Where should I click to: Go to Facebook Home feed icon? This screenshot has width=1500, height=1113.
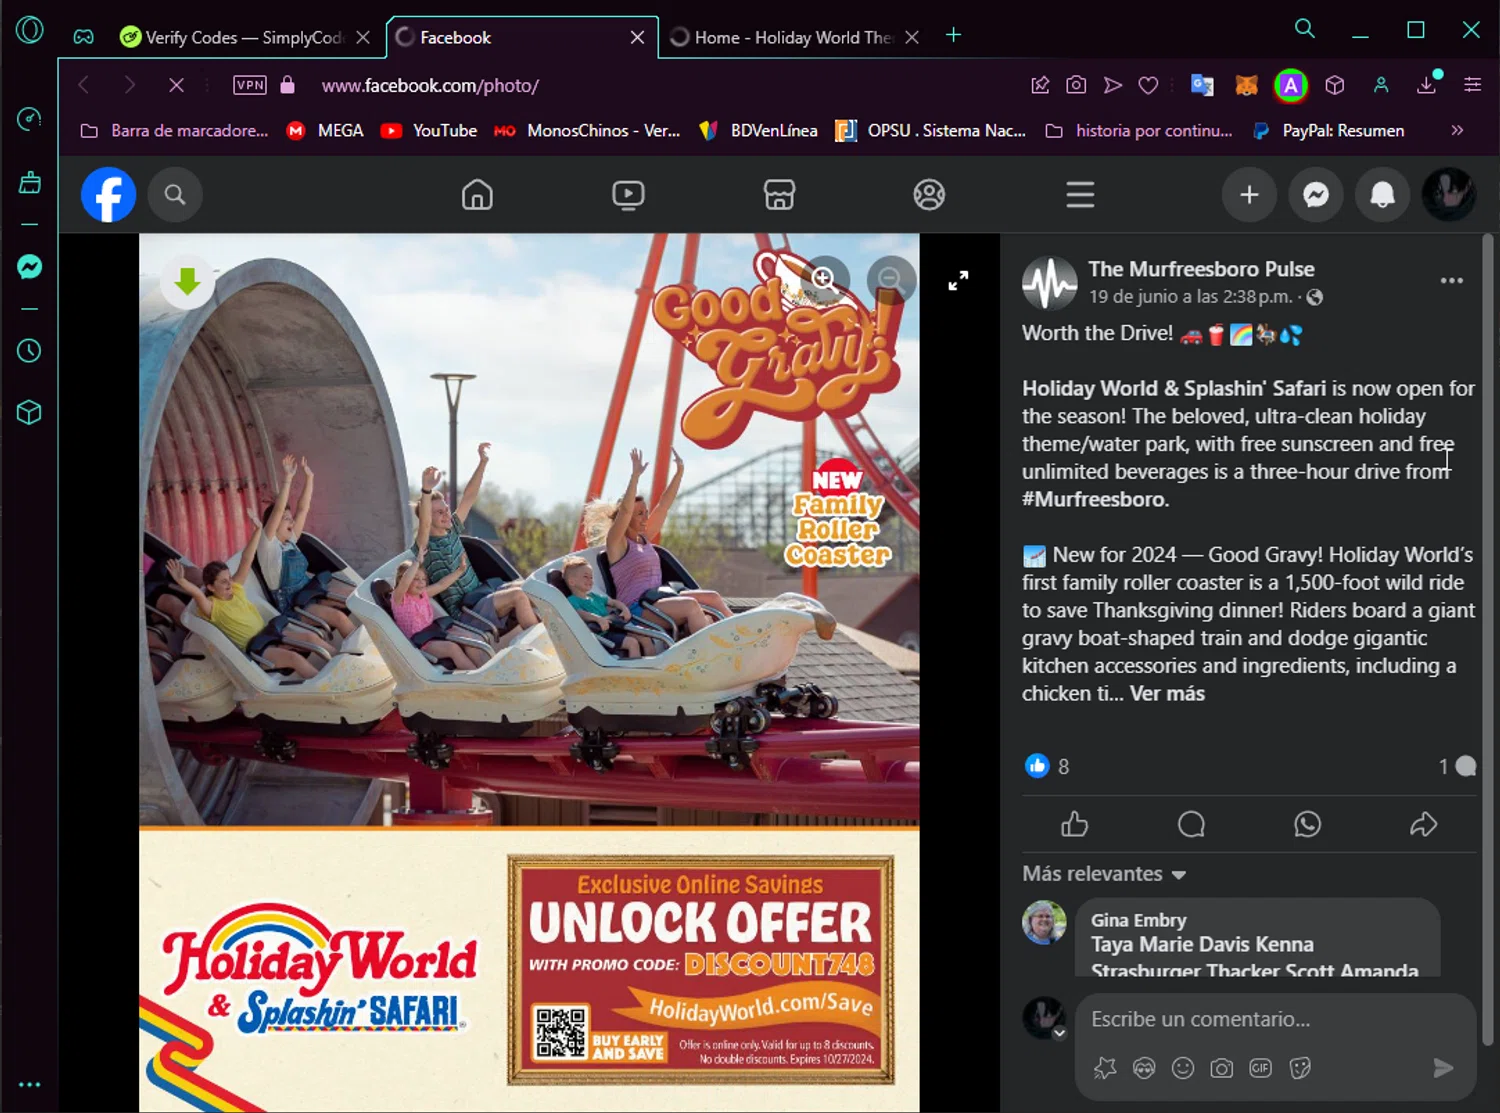click(x=477, y=195)
